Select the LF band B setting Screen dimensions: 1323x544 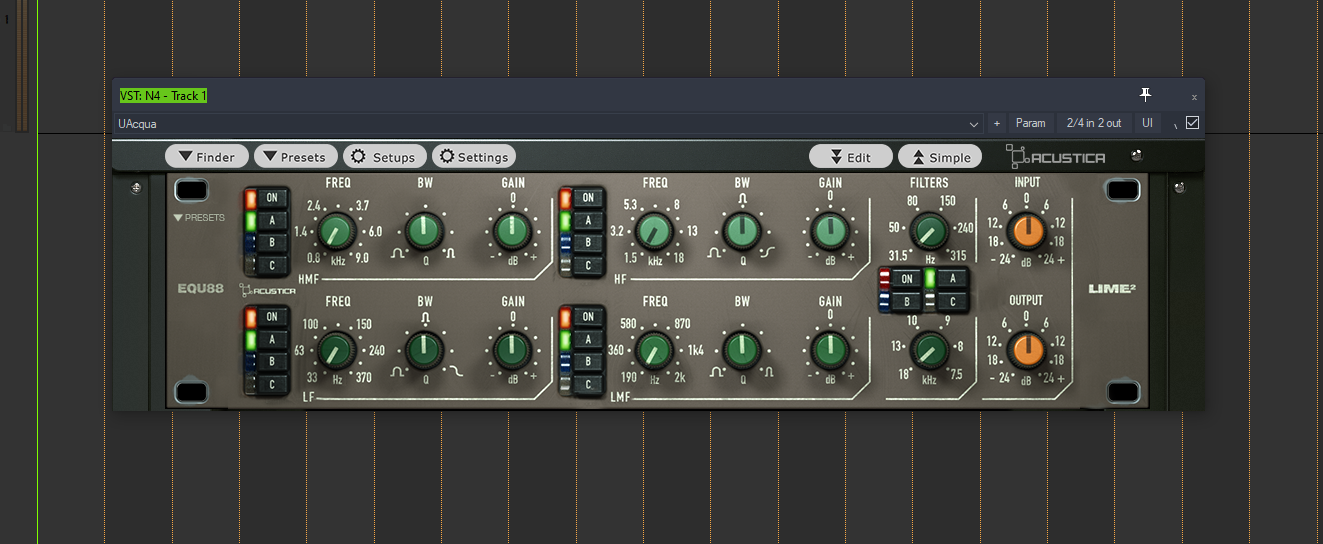tap(271, 362)
